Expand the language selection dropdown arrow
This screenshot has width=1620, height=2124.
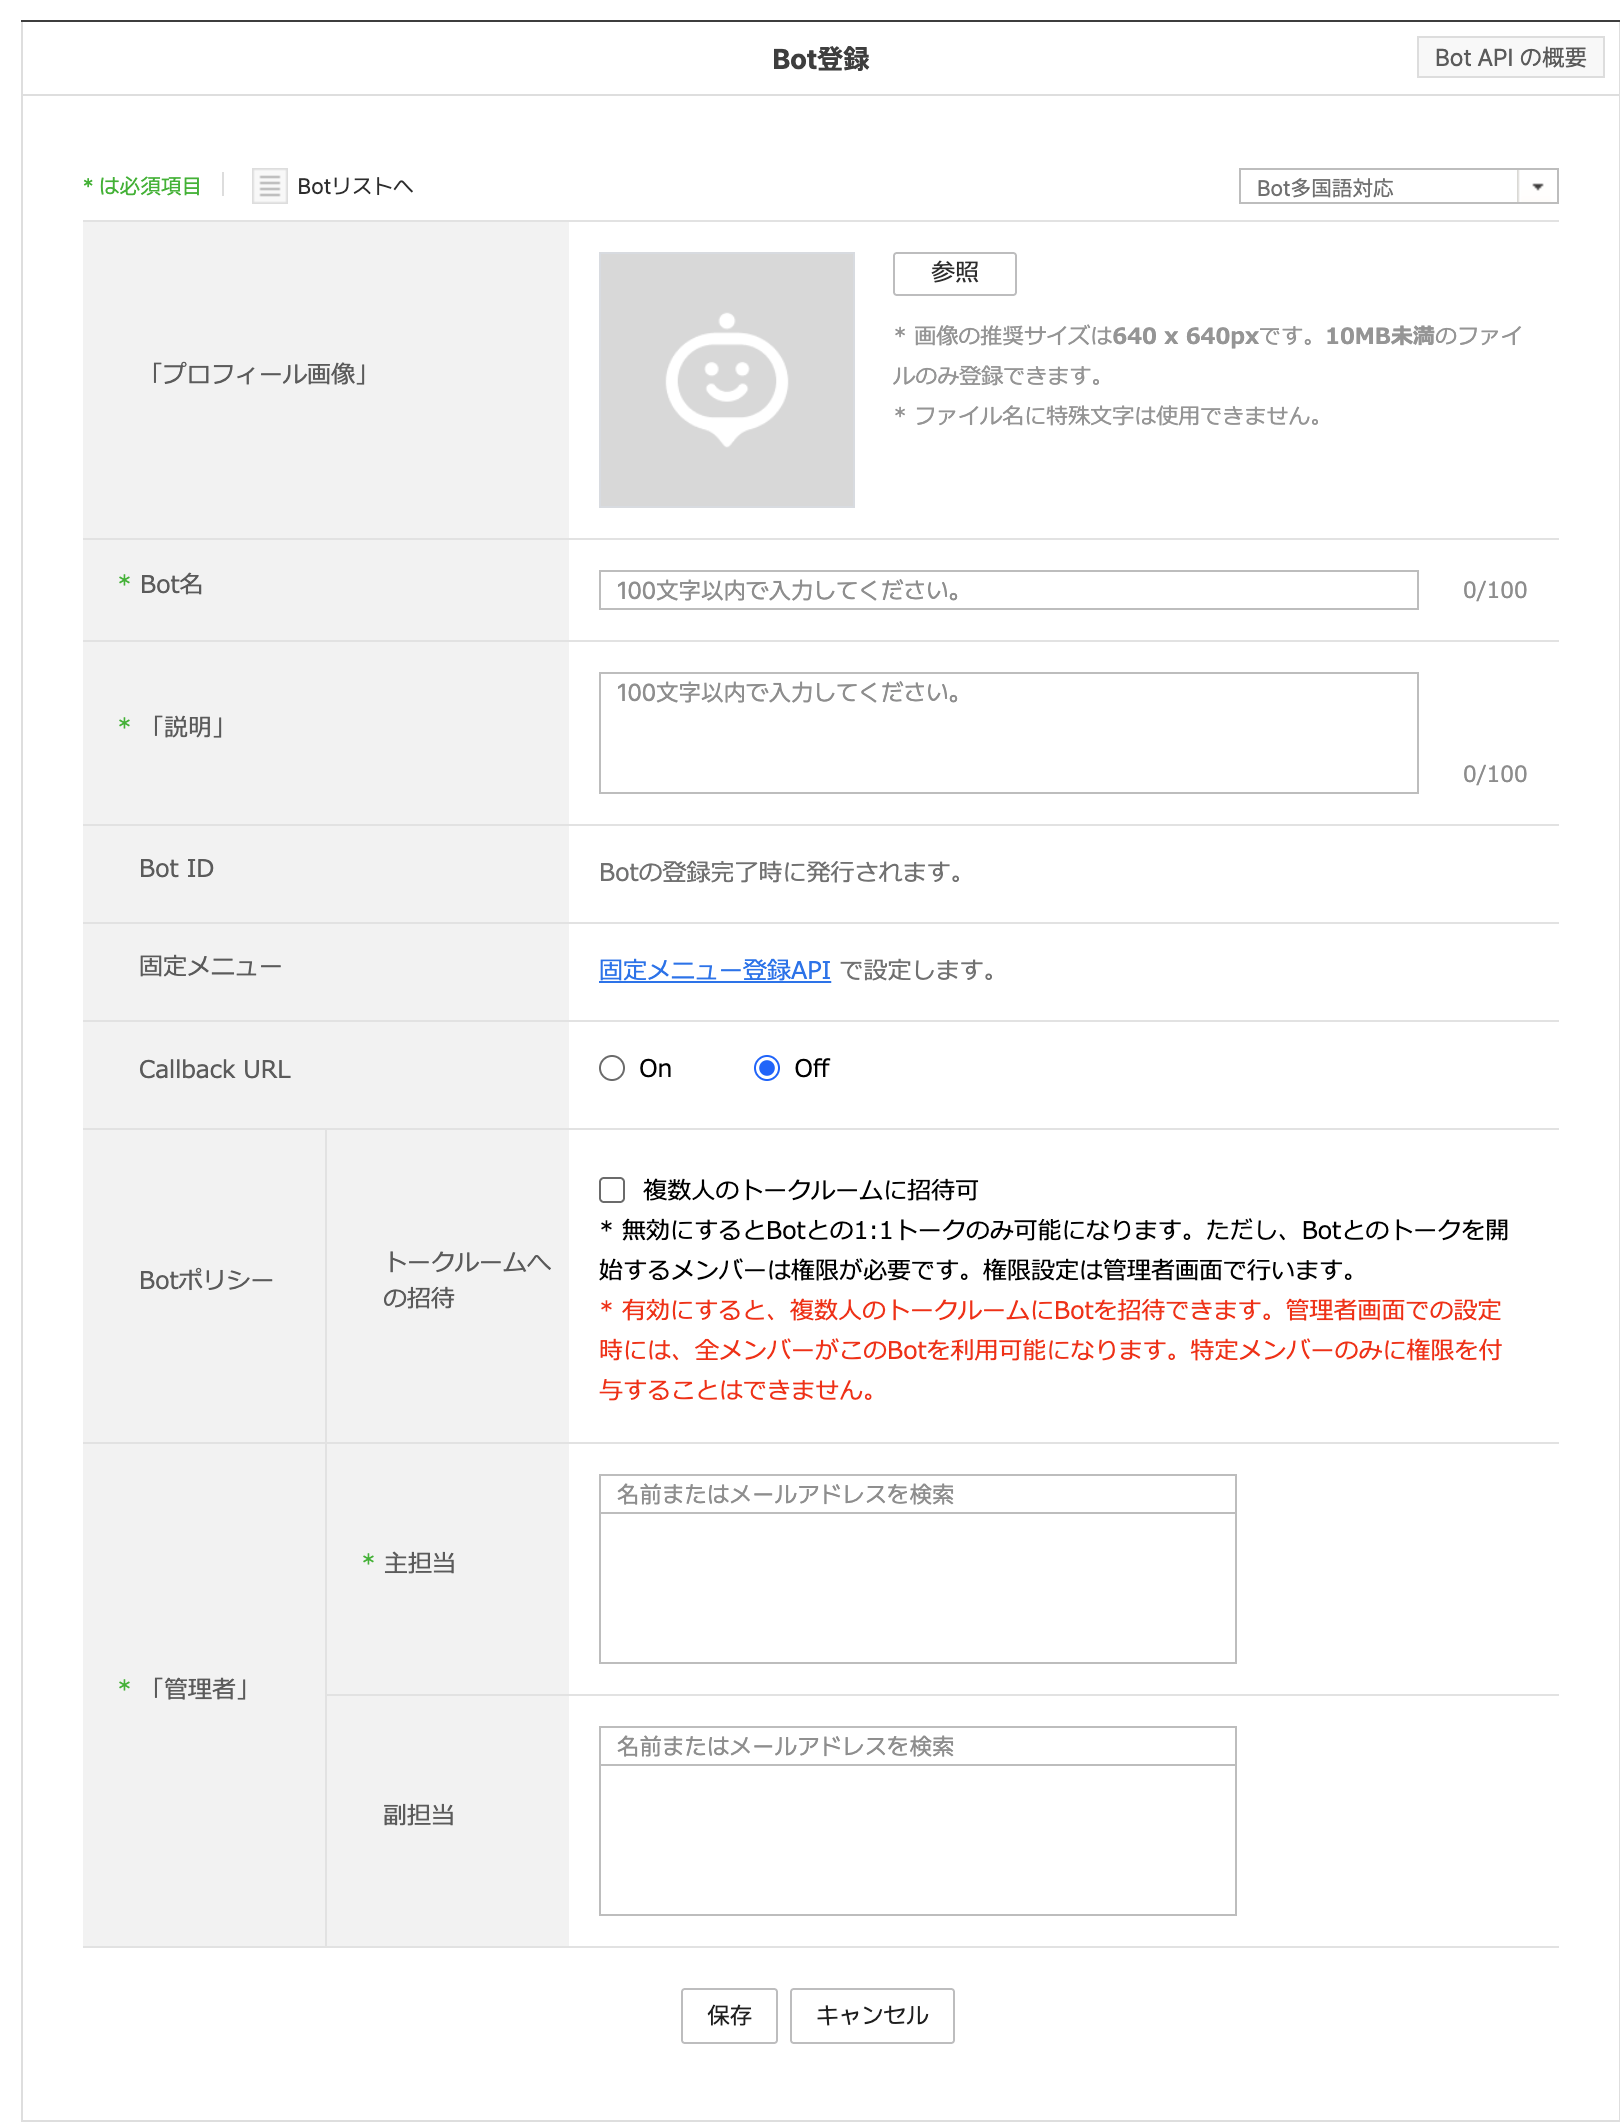tap(1537, 186)
